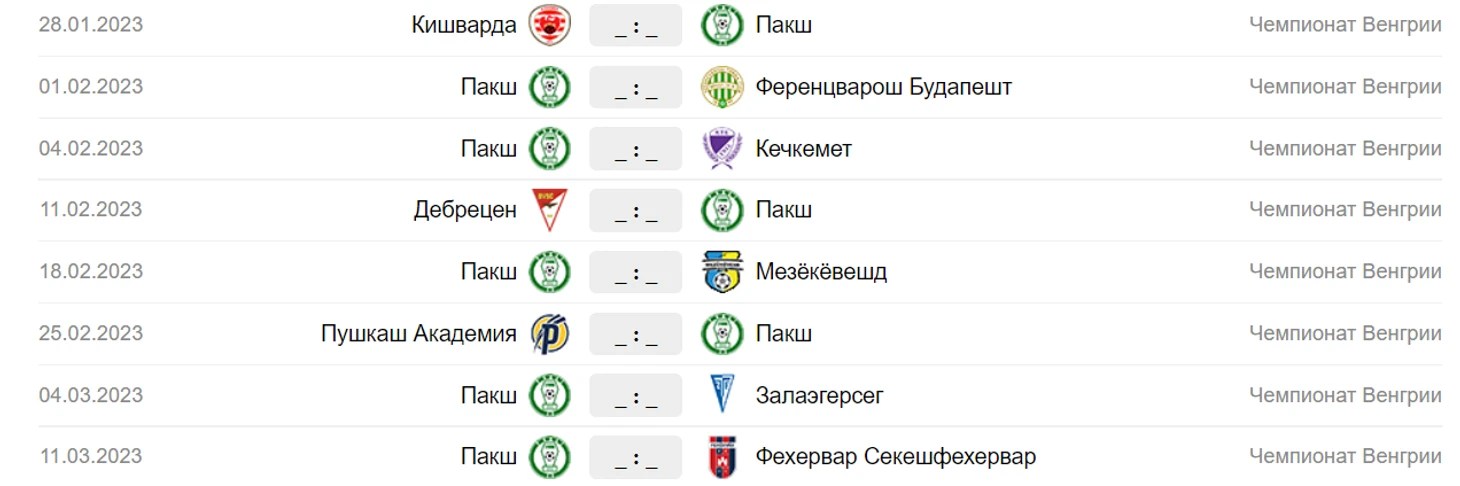Click the Zalaegerszeg club crest
Image resolution: width=1460 pixels, height=486 pixels.
click(721, 395)
